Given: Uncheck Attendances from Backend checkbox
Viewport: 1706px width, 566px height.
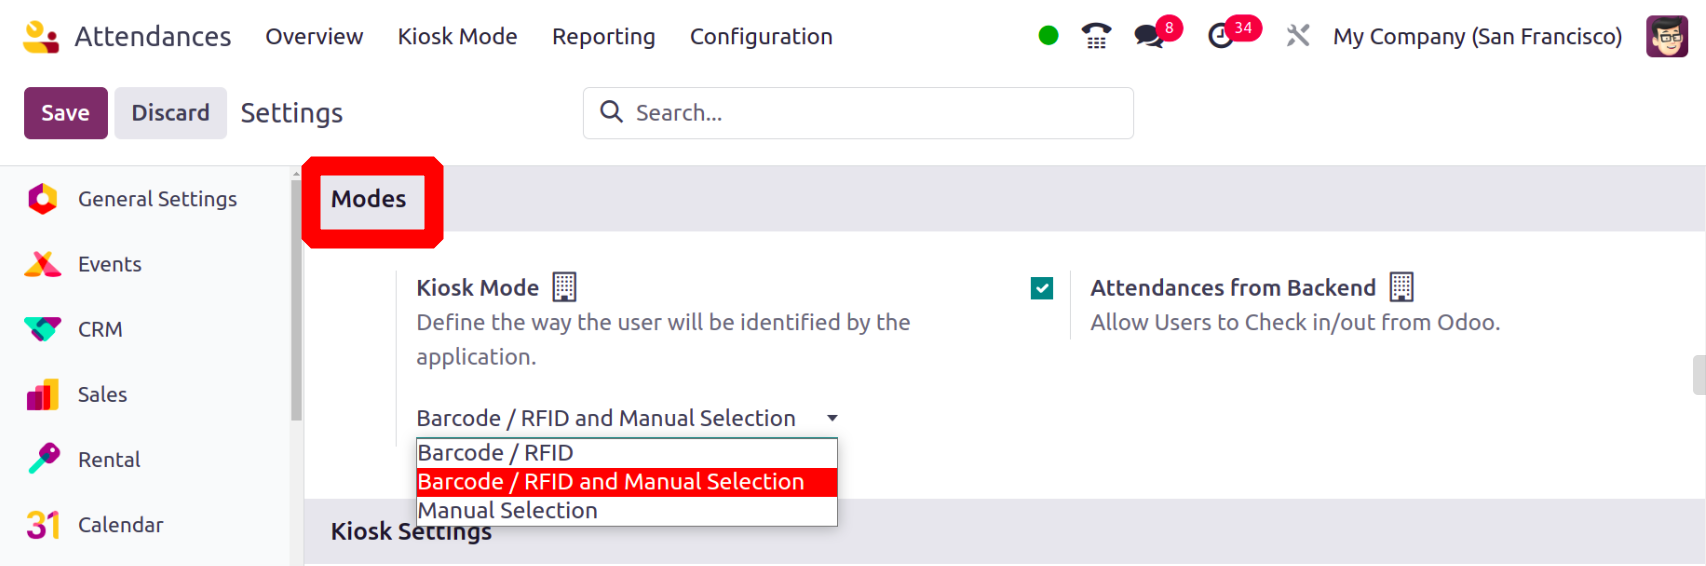Looking at the screenshot, I should coord(1042,288).
